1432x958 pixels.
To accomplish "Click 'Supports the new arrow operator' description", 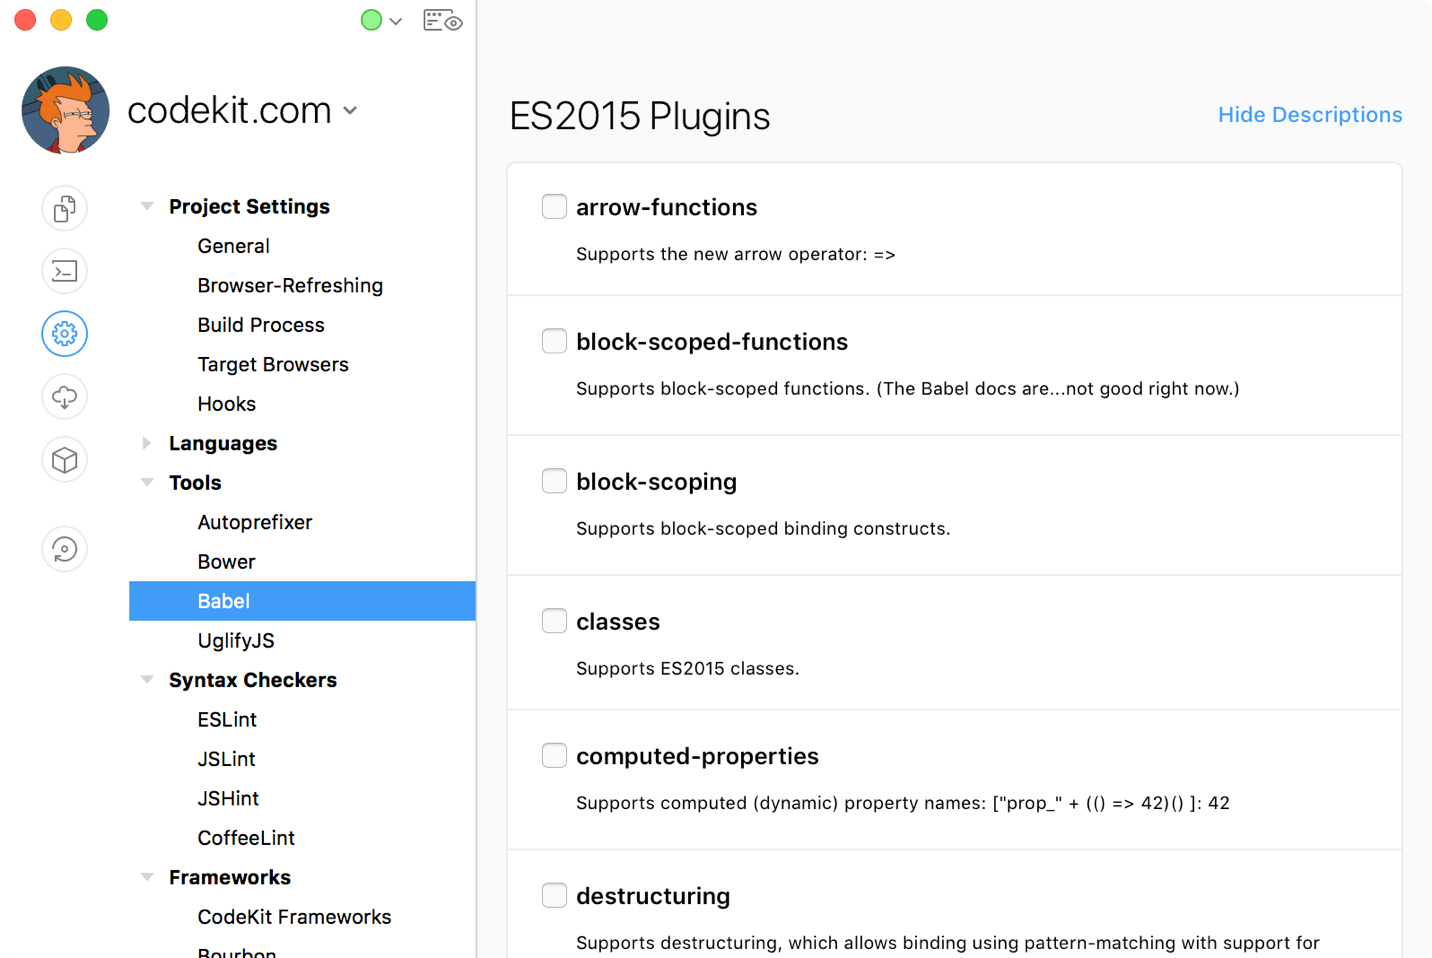I will [x=736, y=254].
